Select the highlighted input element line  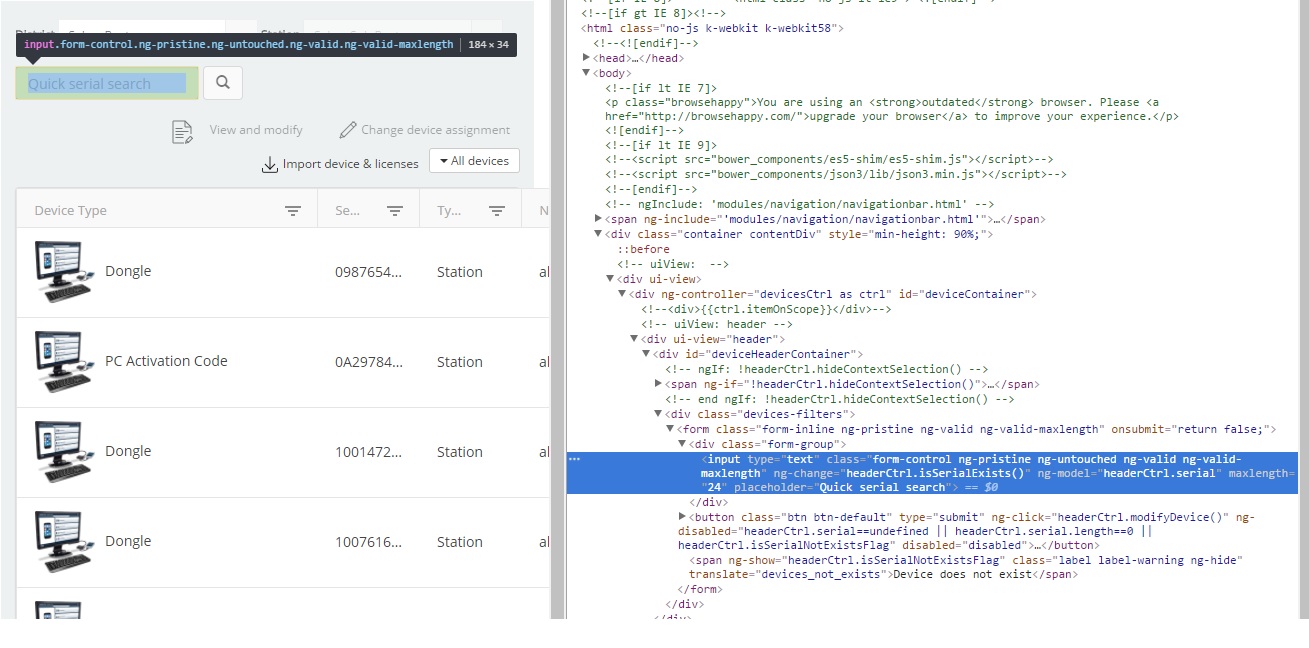tap(932, 473)
